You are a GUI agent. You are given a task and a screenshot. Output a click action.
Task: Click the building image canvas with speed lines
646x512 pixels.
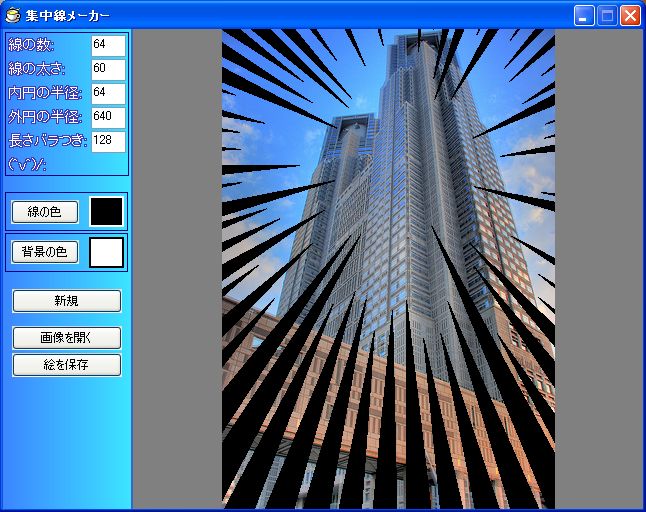point(388,269)
